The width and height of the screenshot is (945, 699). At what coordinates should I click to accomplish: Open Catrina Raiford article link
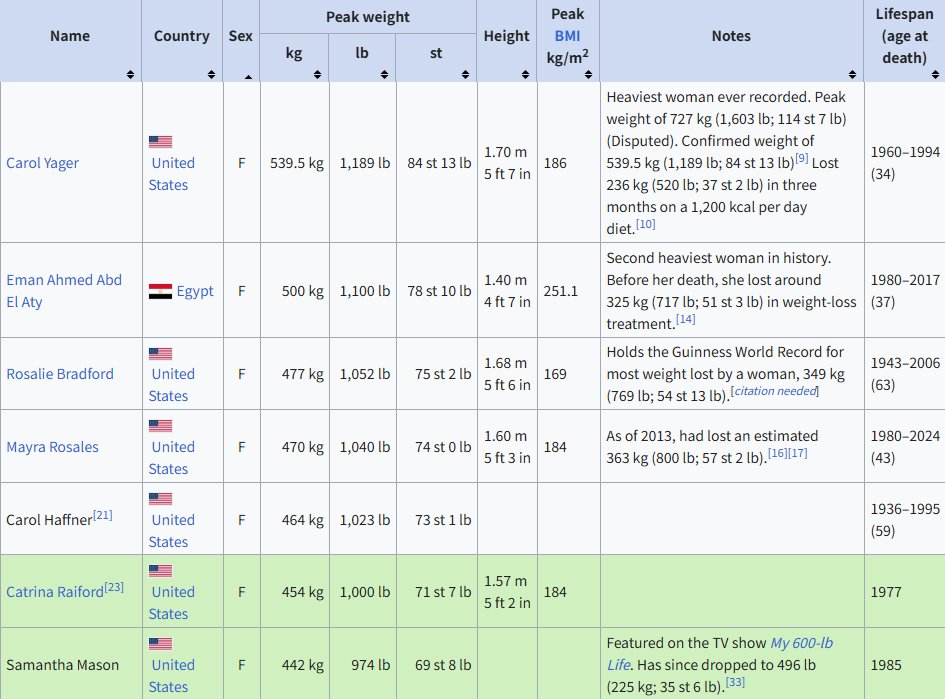tap(55, 592)
